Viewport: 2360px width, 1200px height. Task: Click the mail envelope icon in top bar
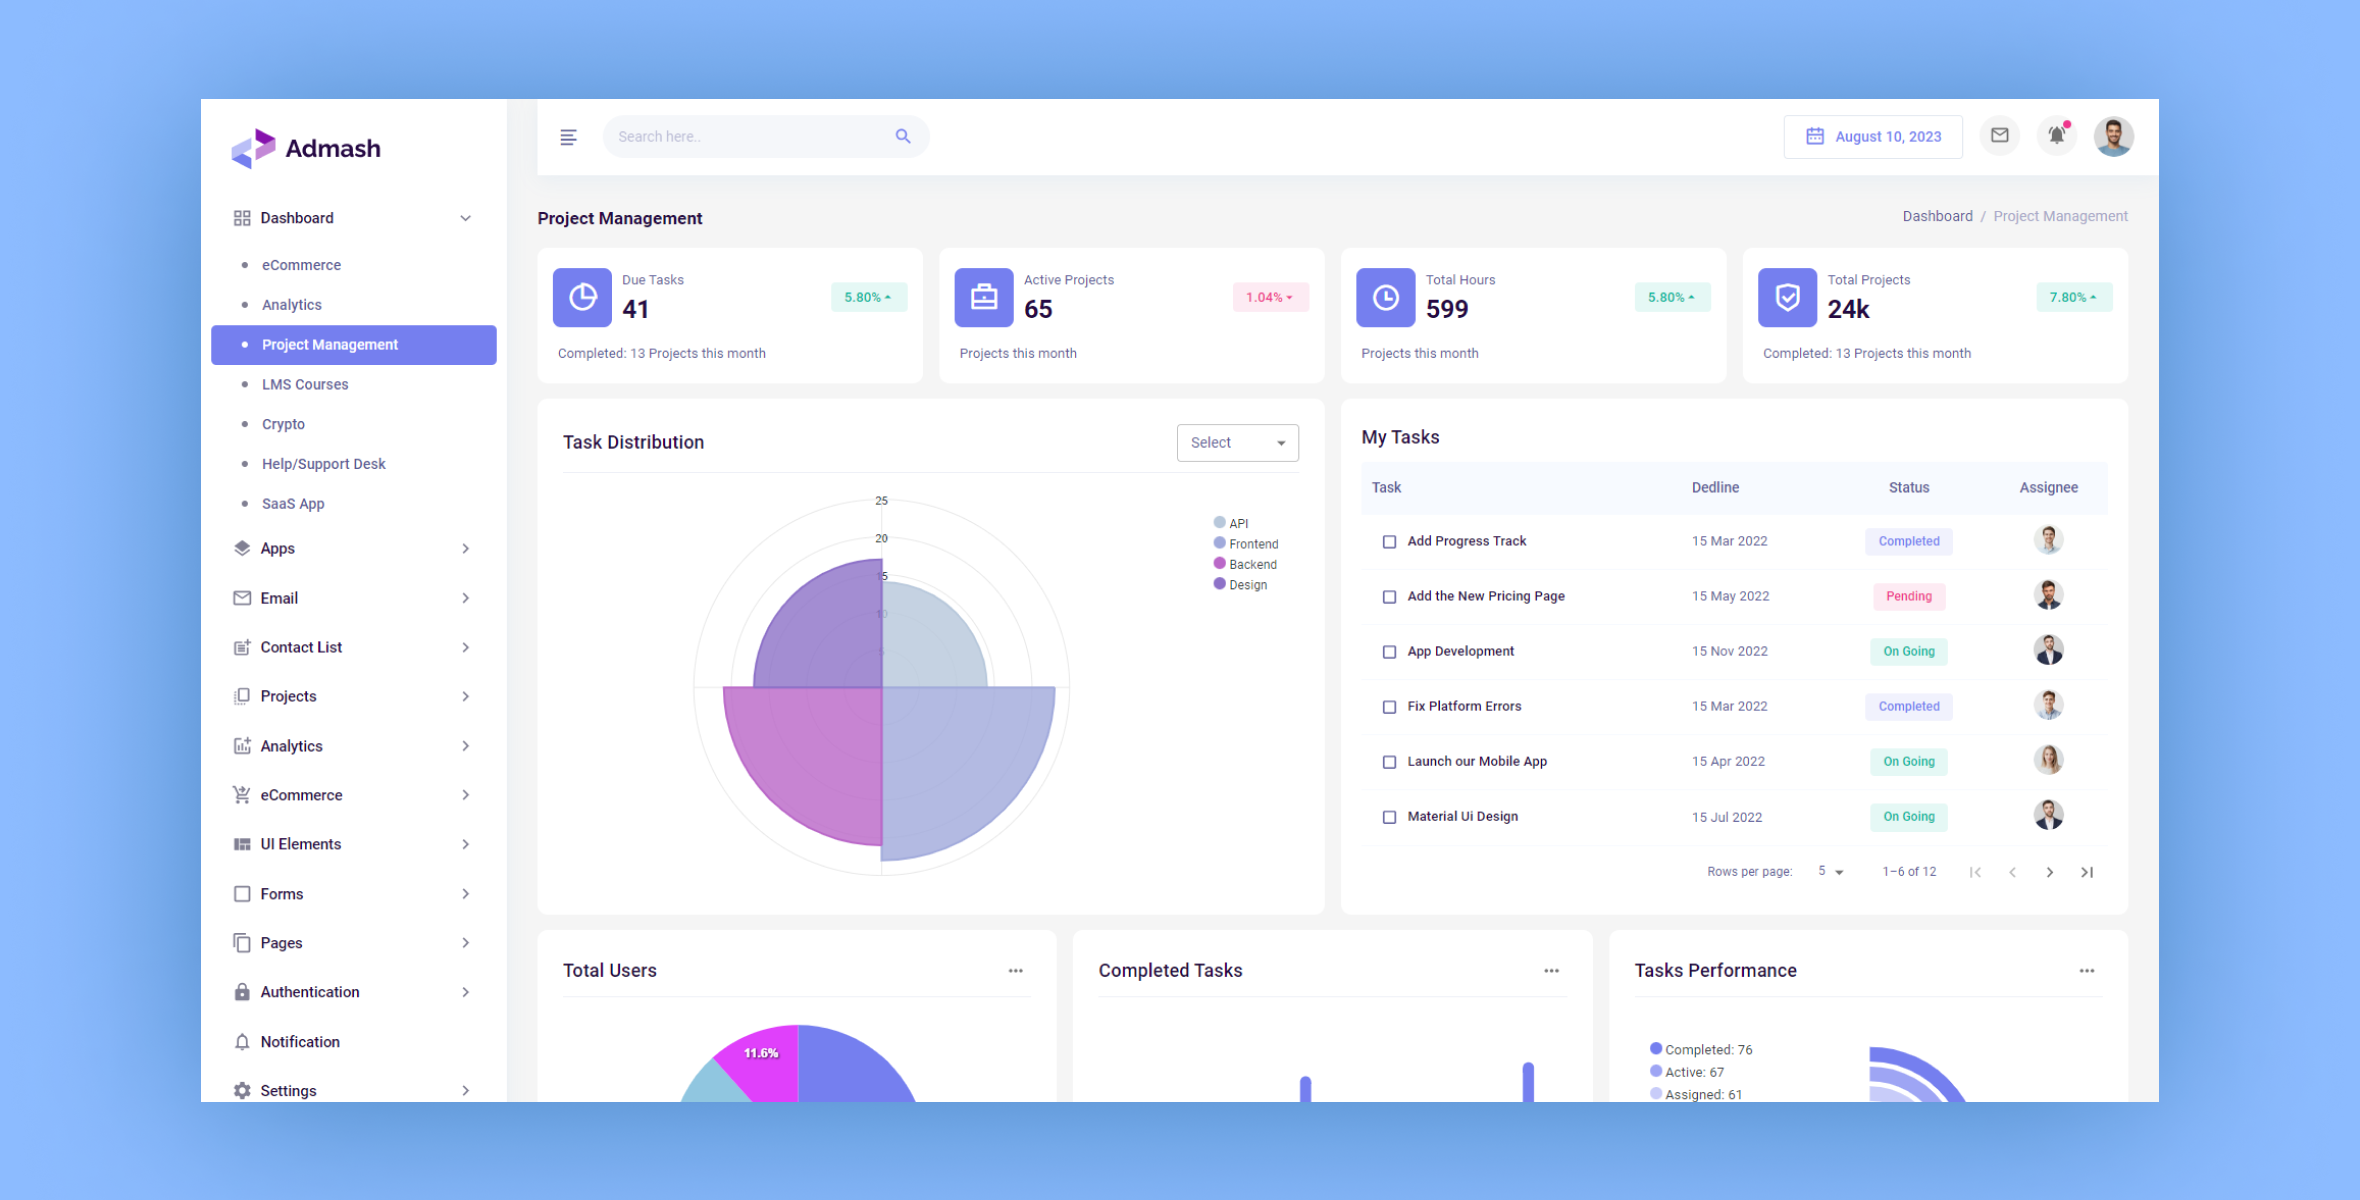2000,136
